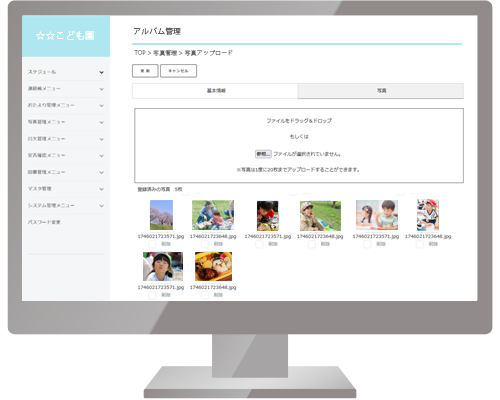Tick delete checkbox under cherry blossom photo
Image resolution: width=500 pixels, height=400 pixels.
(152, 244)
